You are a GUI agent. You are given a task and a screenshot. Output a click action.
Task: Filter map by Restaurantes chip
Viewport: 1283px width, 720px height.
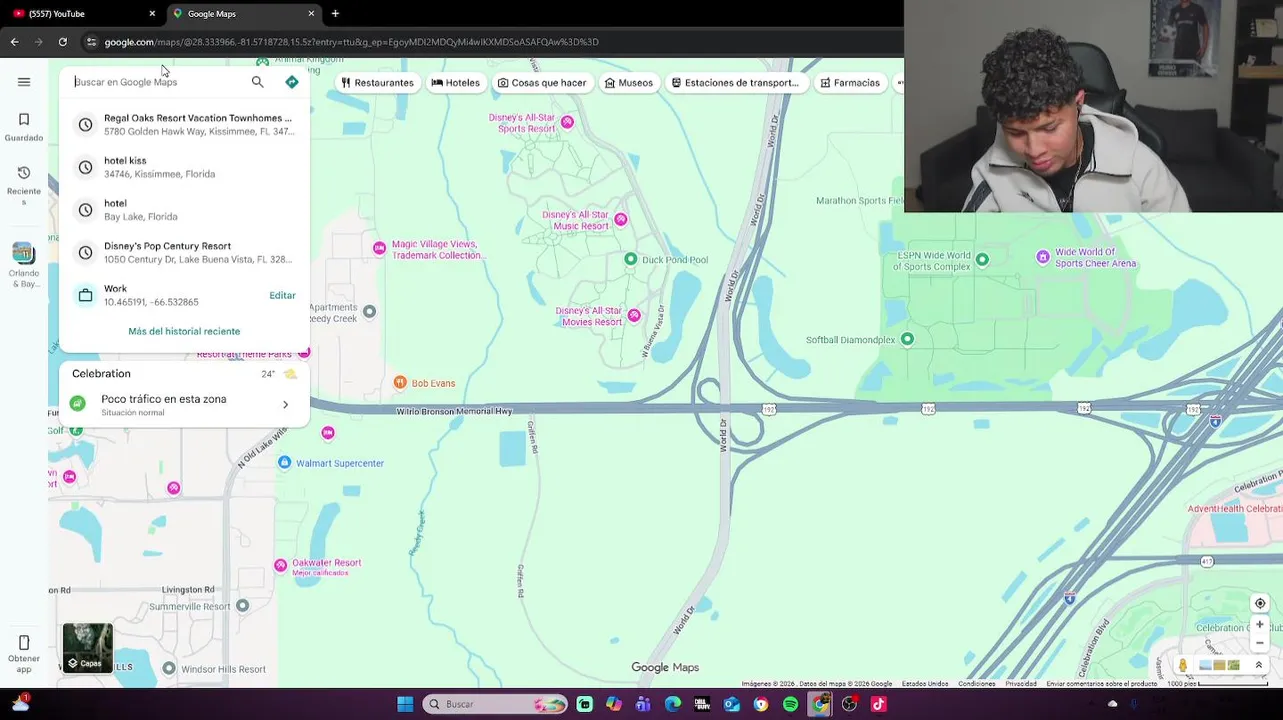click(x=377, y=83)
